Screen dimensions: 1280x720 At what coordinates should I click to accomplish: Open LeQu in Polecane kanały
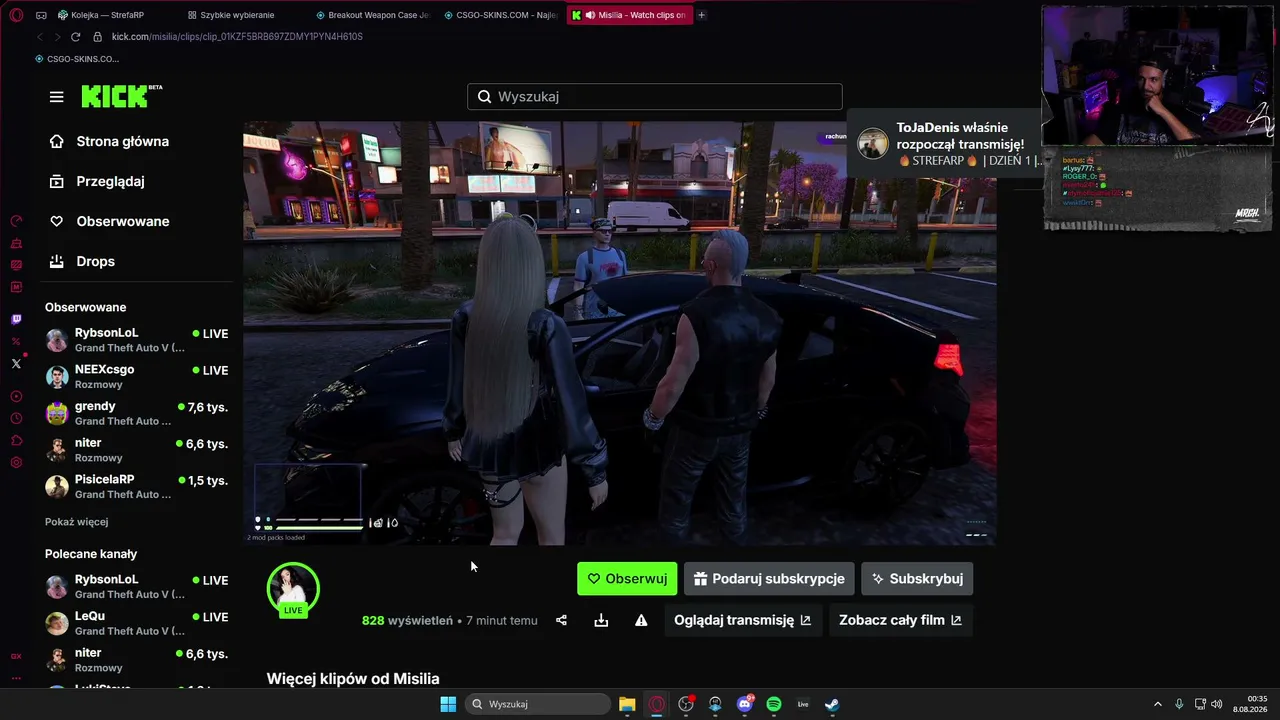click(138, 623)
